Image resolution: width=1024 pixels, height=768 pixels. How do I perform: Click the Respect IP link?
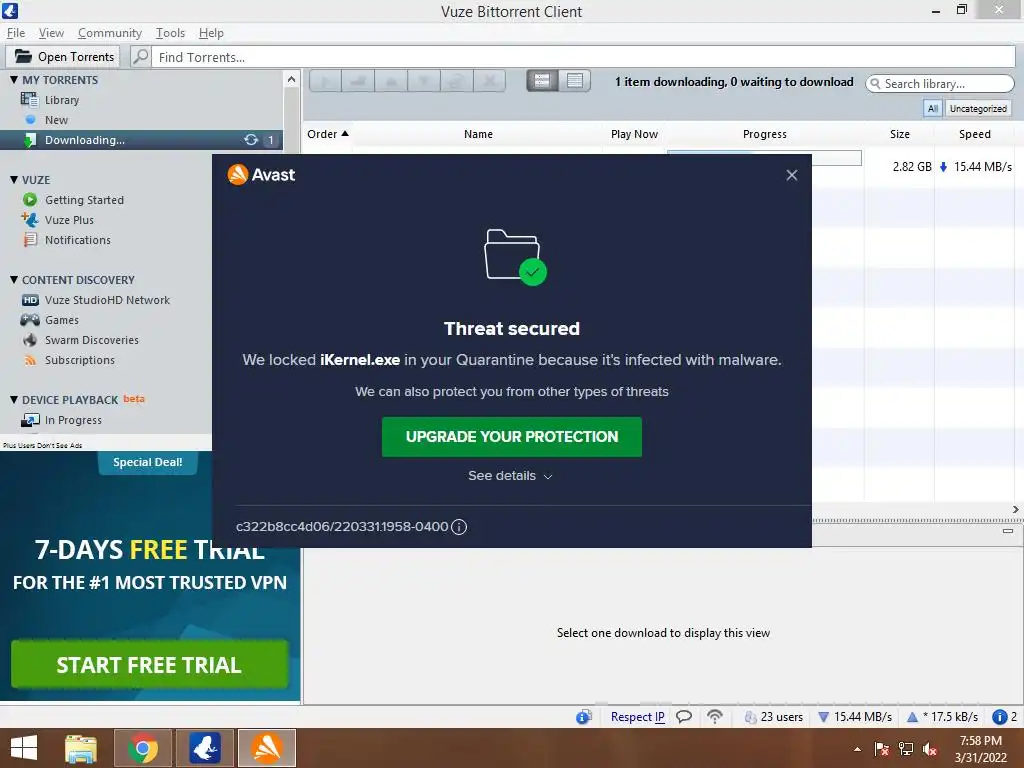tap(637, 716)
